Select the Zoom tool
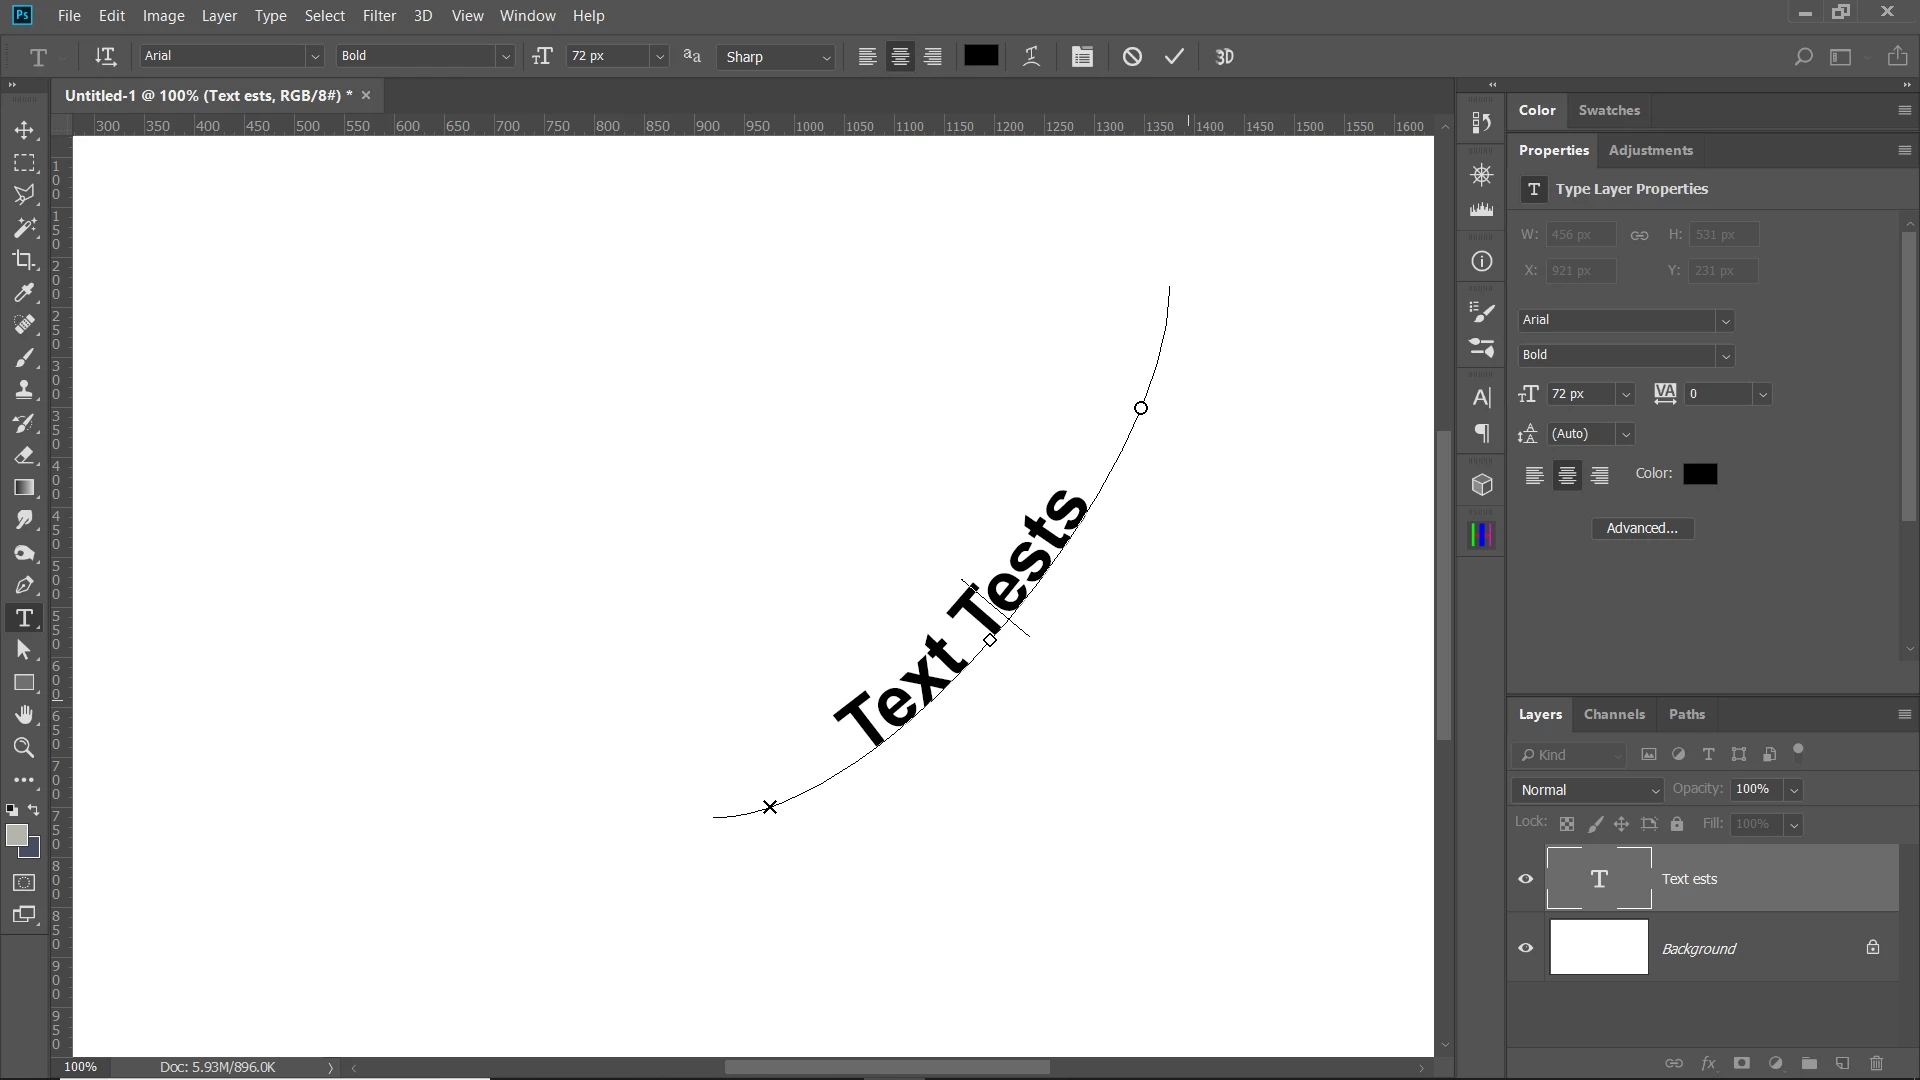The image size is (1920, 1080). point(25,748)
